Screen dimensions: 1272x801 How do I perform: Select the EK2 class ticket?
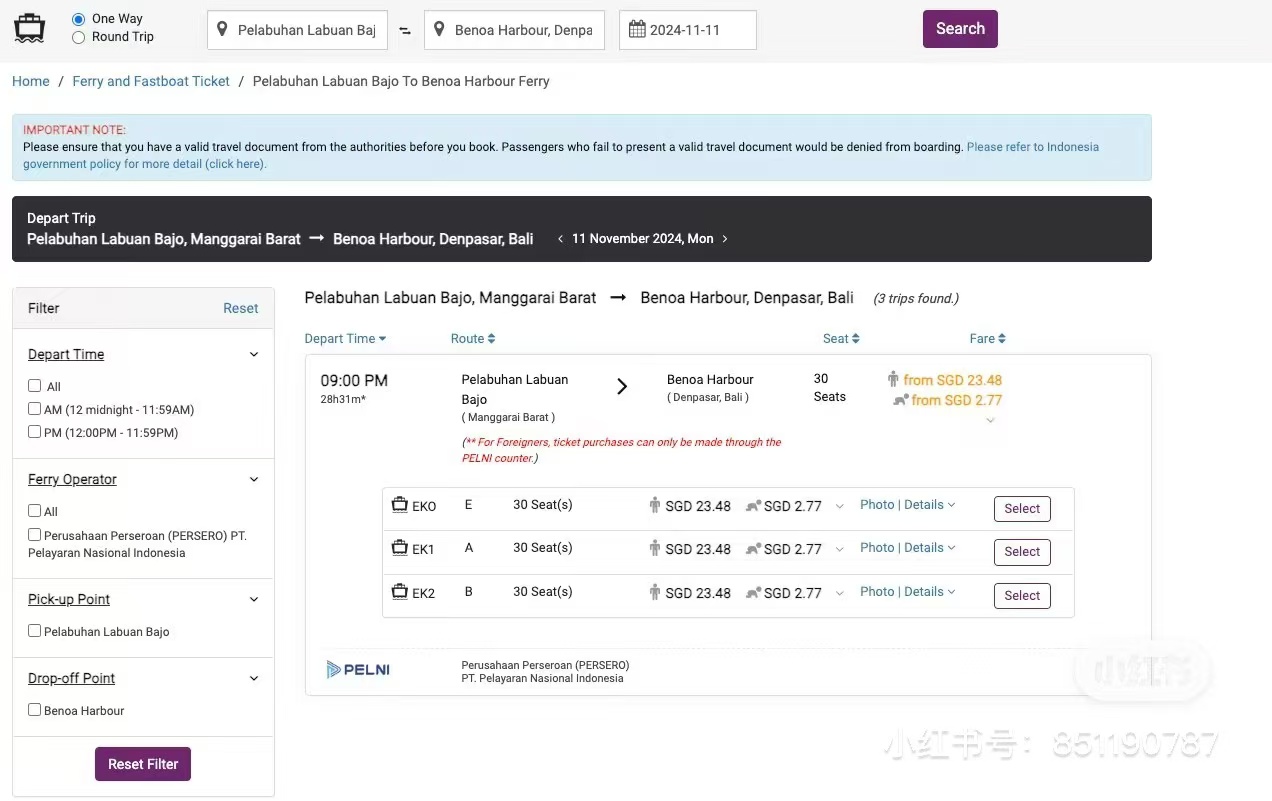pyautogui.click(x=1022, y=596)
